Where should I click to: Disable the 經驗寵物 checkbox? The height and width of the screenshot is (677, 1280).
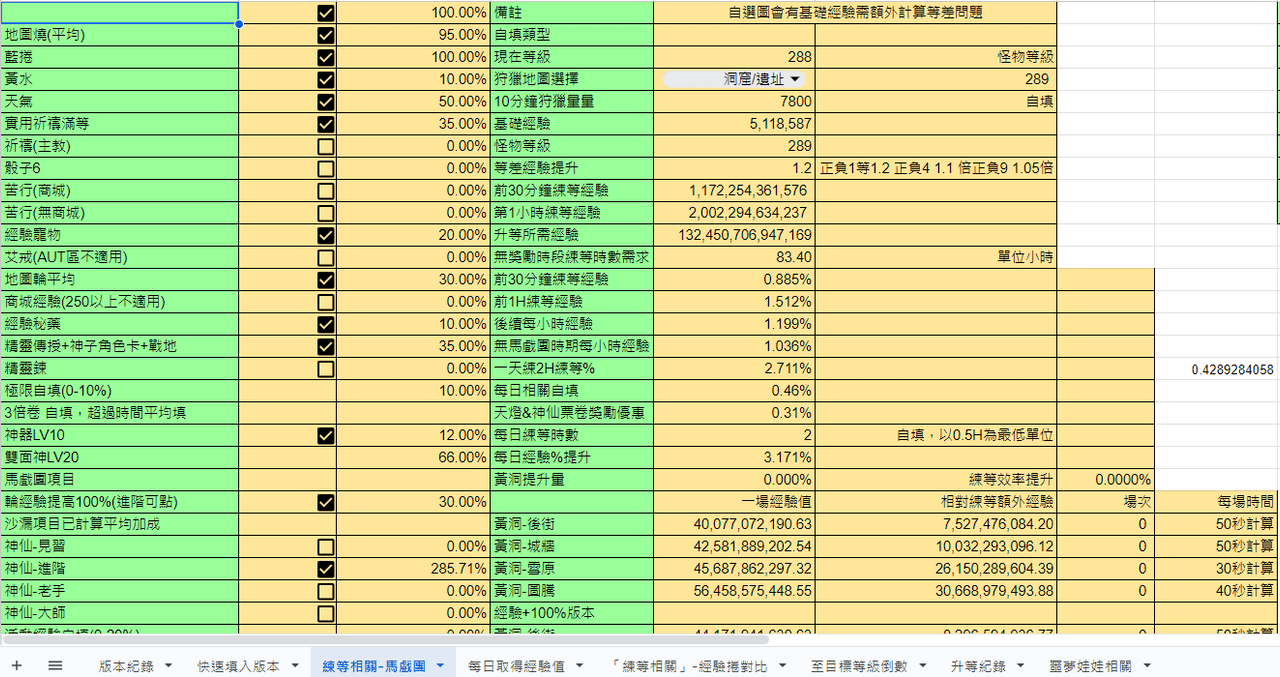(325, 235)
